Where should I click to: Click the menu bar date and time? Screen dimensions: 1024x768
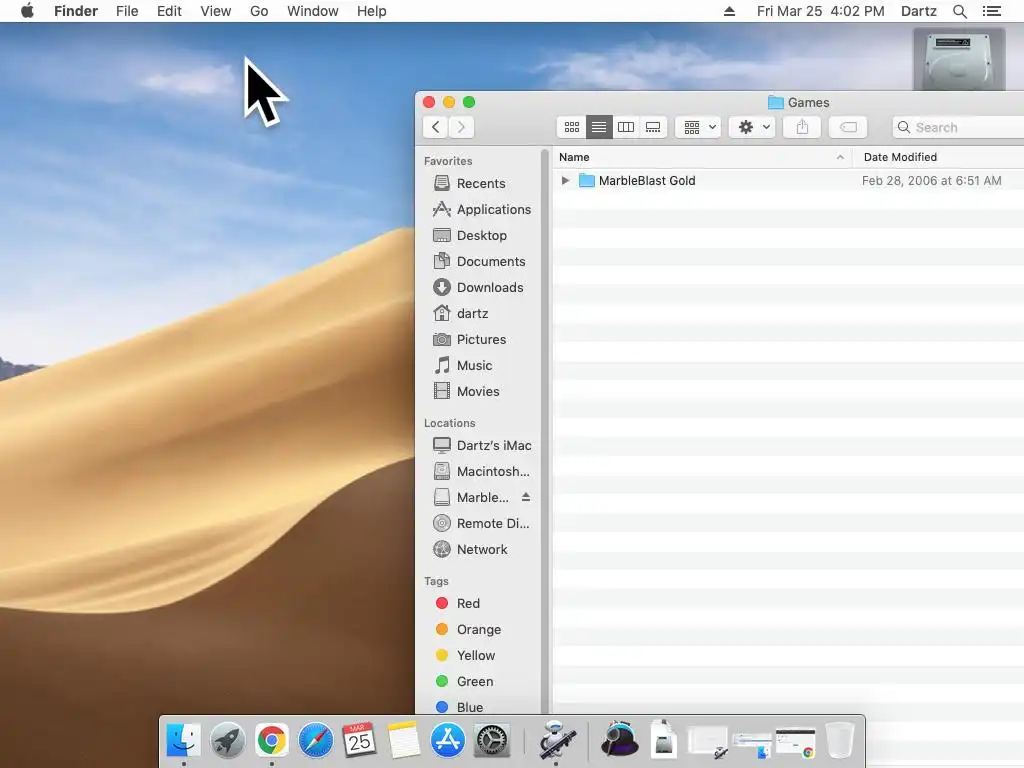coord(820,11)
